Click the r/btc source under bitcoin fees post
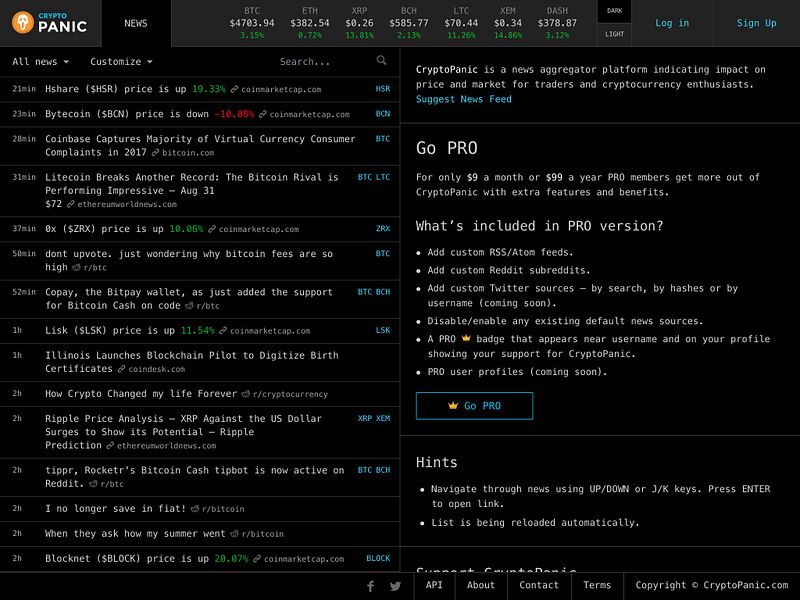This screenshot has height=600, width=800. [x=95, y=267]
